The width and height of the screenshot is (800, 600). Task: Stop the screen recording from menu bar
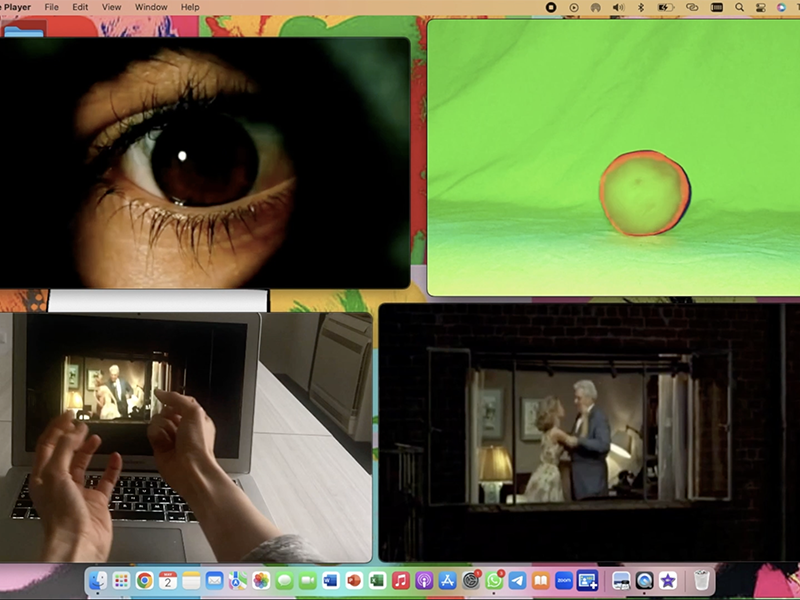click(551, 7)
